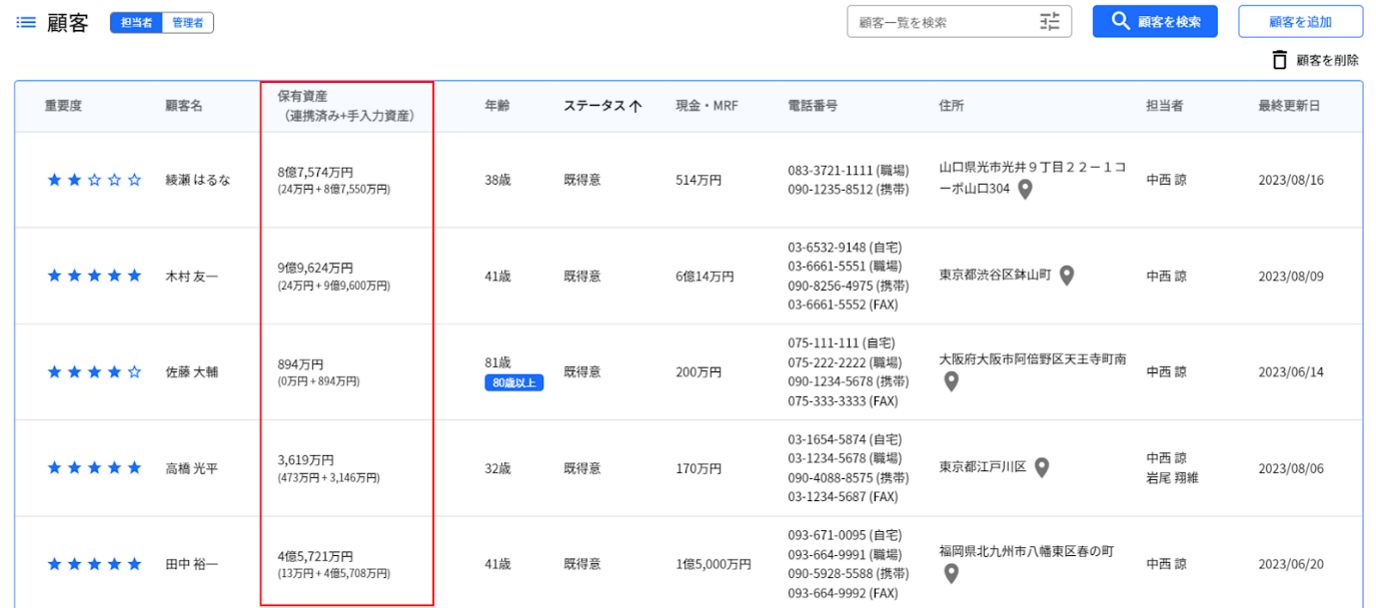Click address 東京都渋谷区鉢山町 text
1376x608 pixels.
tap(995, 275)
